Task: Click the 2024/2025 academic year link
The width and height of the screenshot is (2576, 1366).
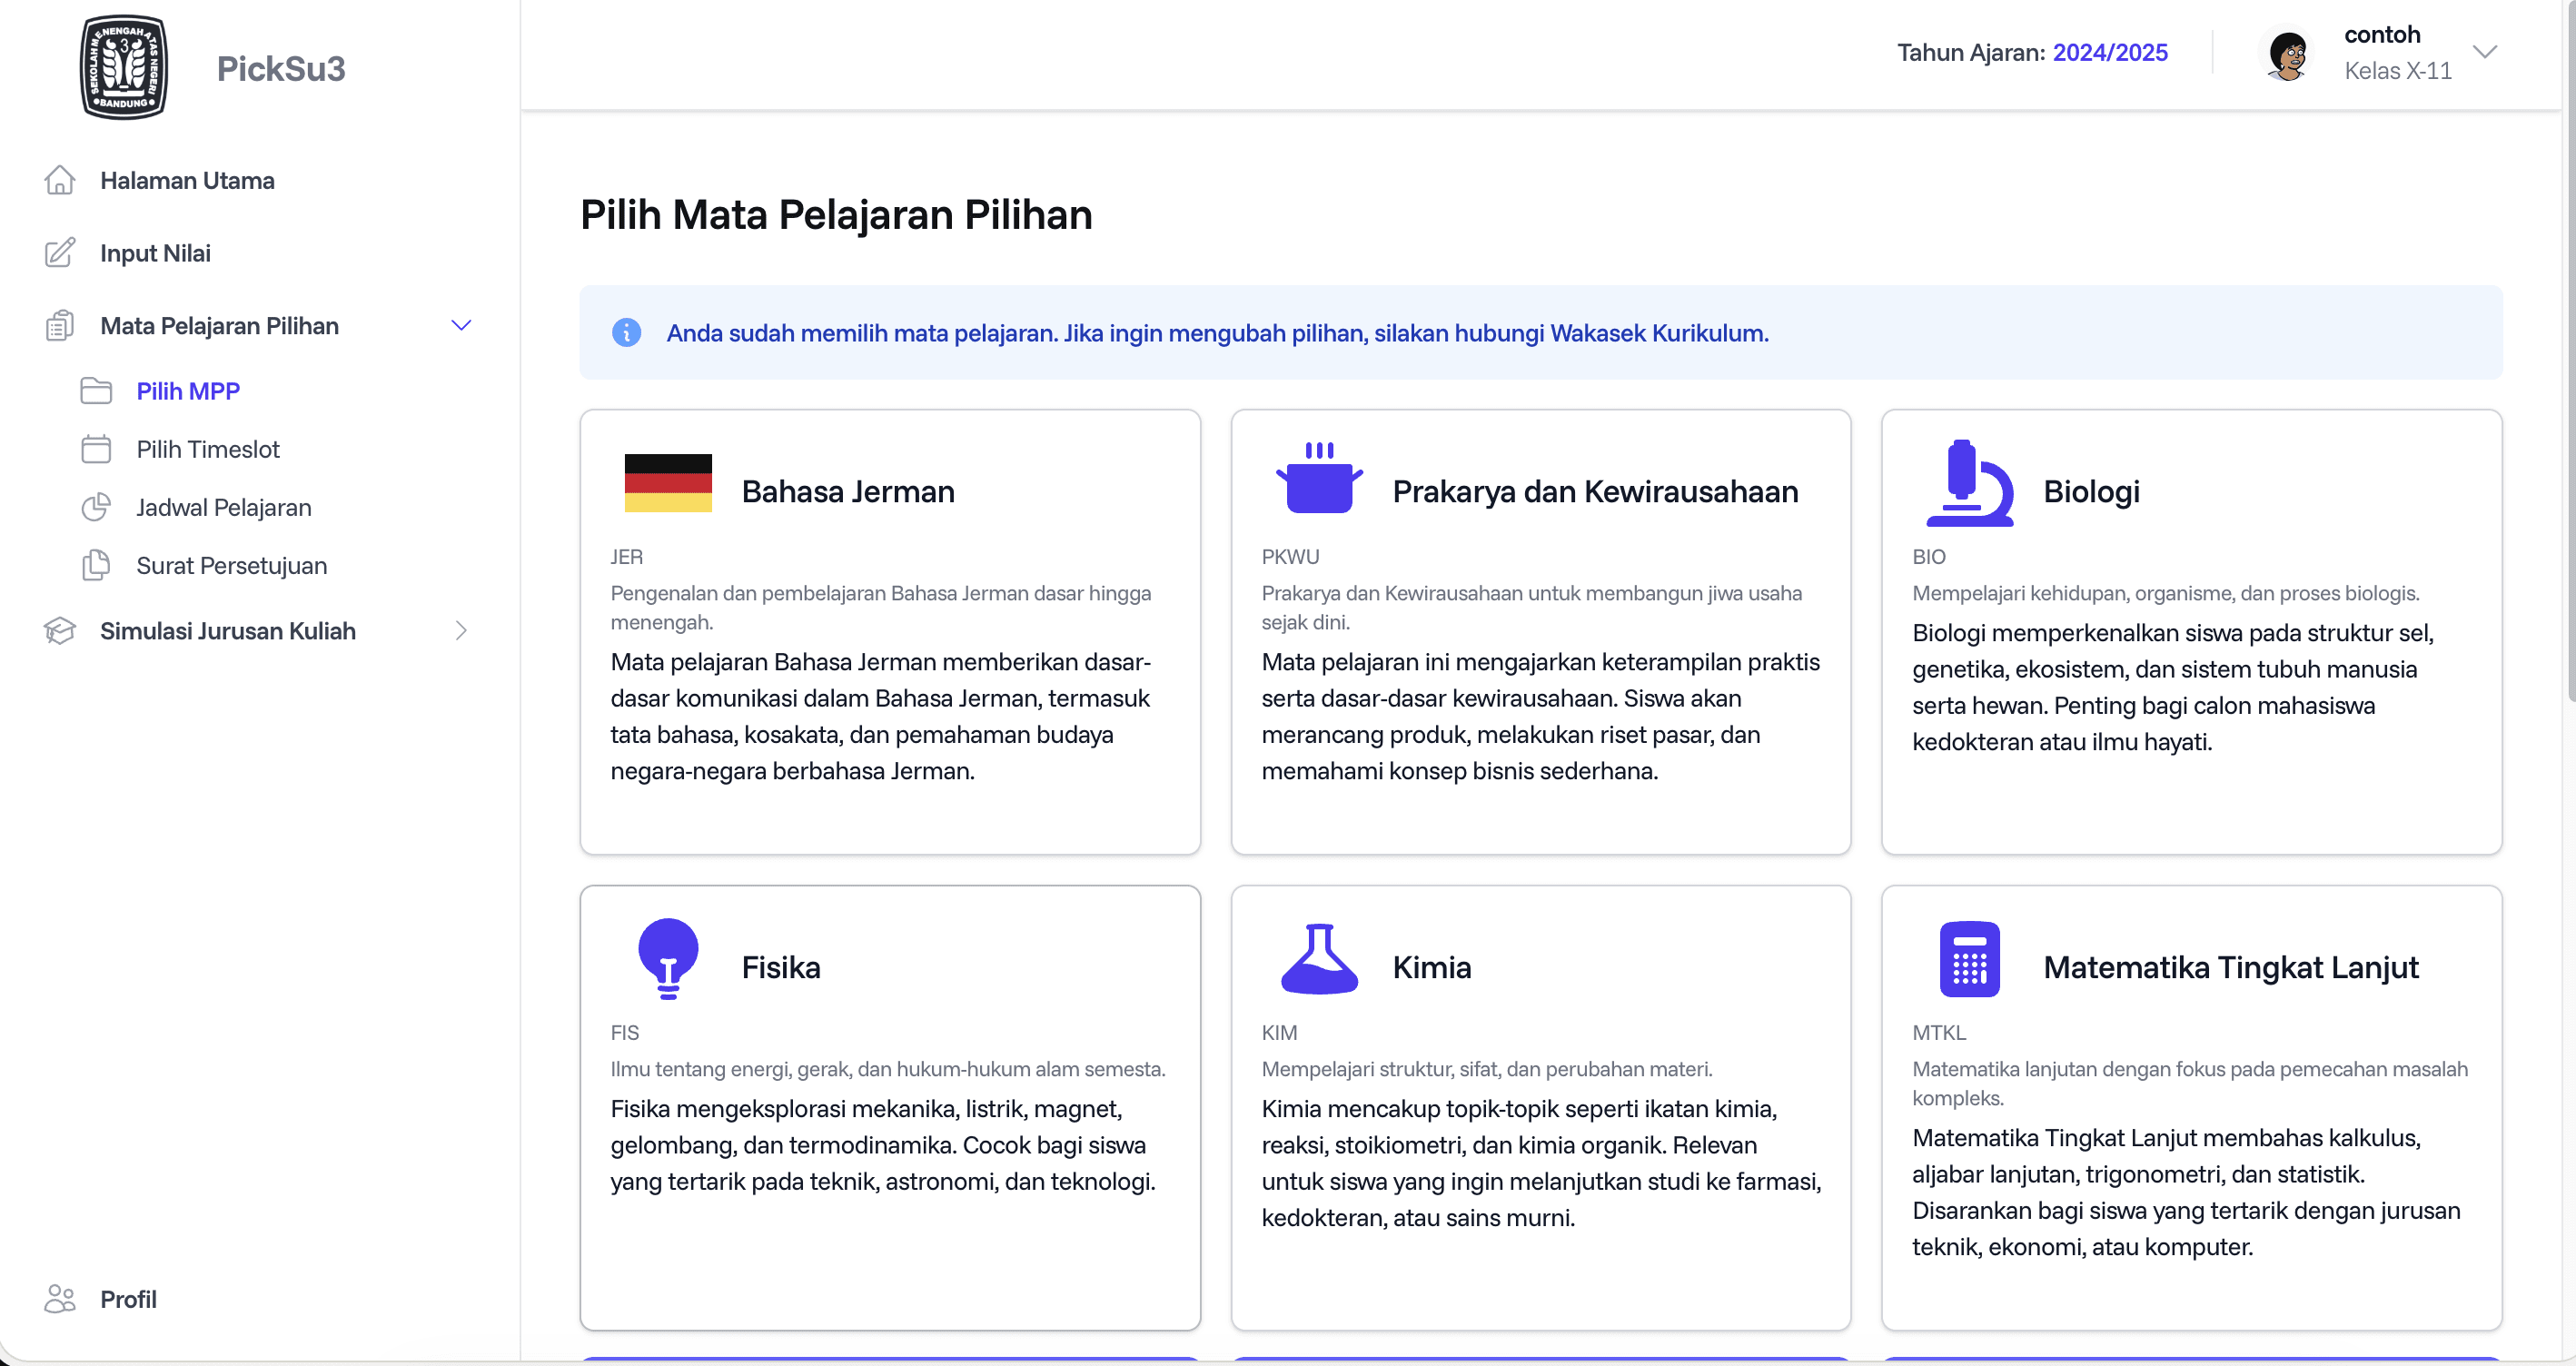Action: click(2110, 52)
